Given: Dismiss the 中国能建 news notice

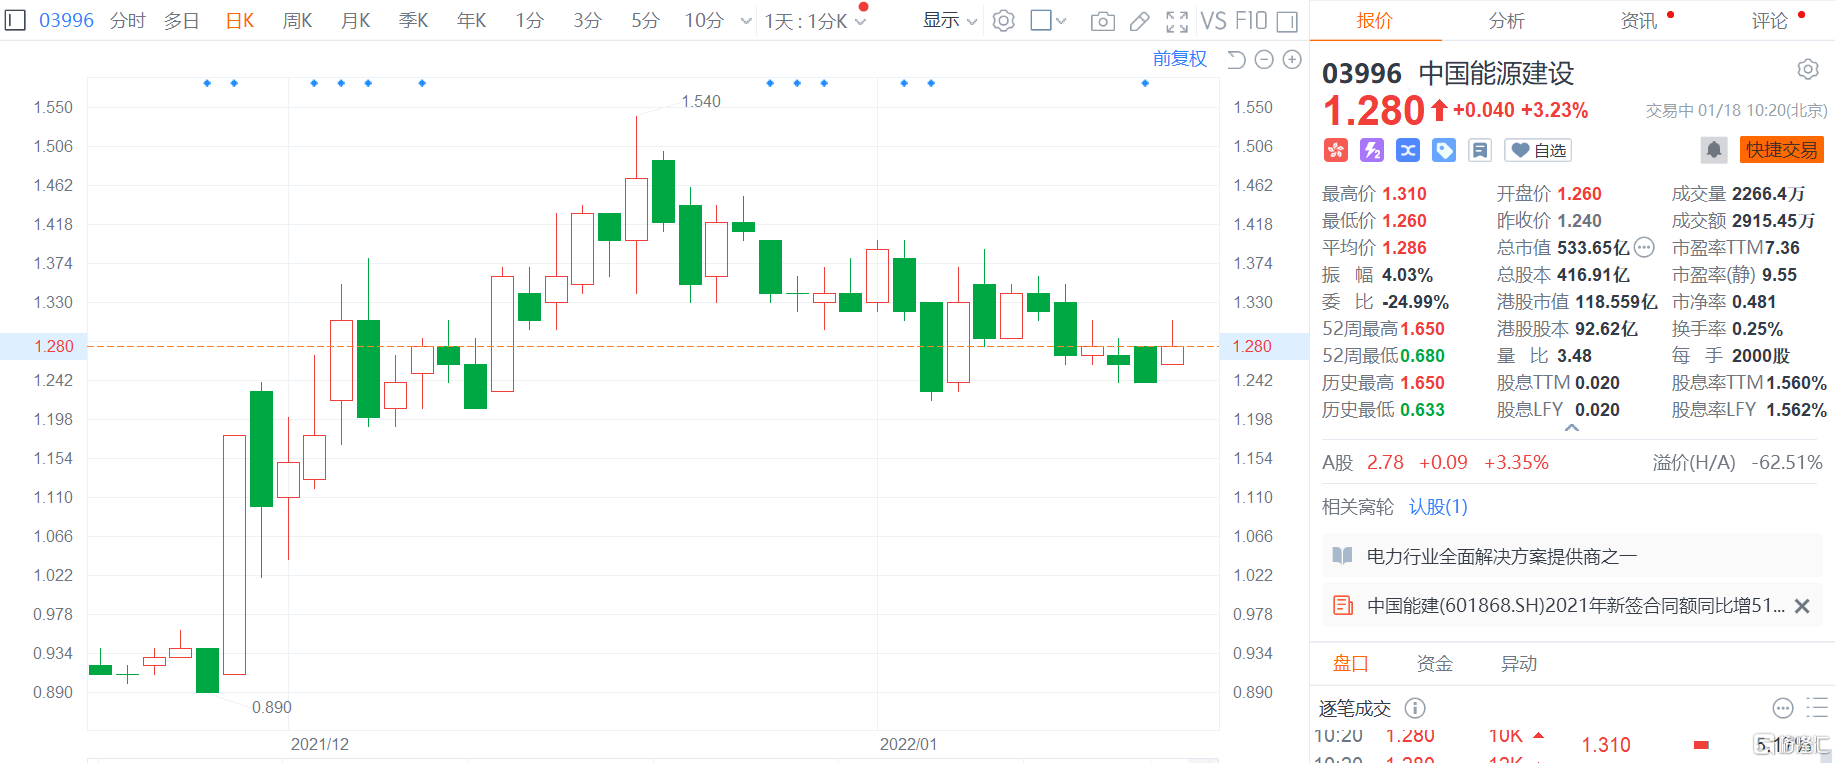Looking at the screenshot, I should point(1802,606).
